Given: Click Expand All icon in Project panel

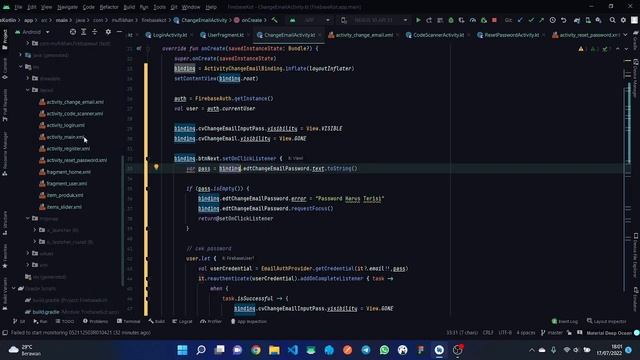Looking at the screenshot, I should pos(84,32).
